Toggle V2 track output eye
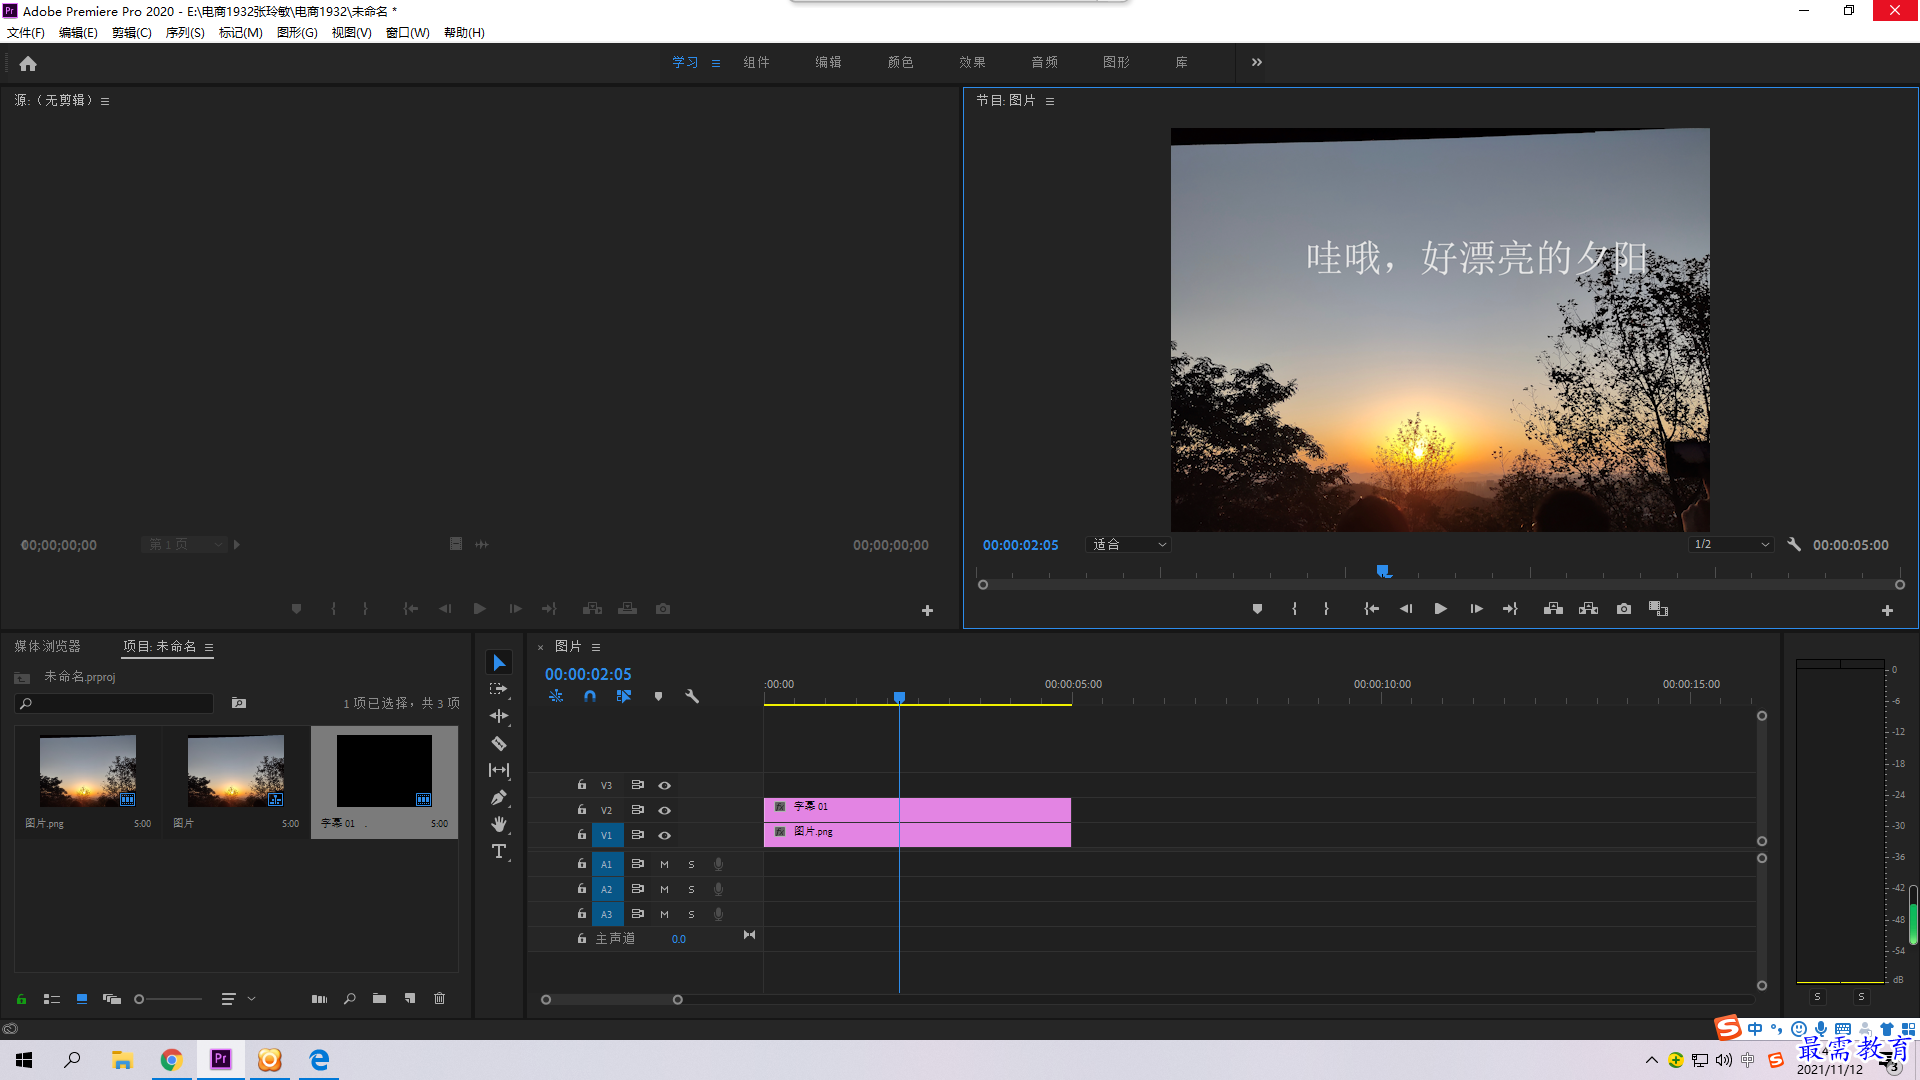 [x=664, y=811]
